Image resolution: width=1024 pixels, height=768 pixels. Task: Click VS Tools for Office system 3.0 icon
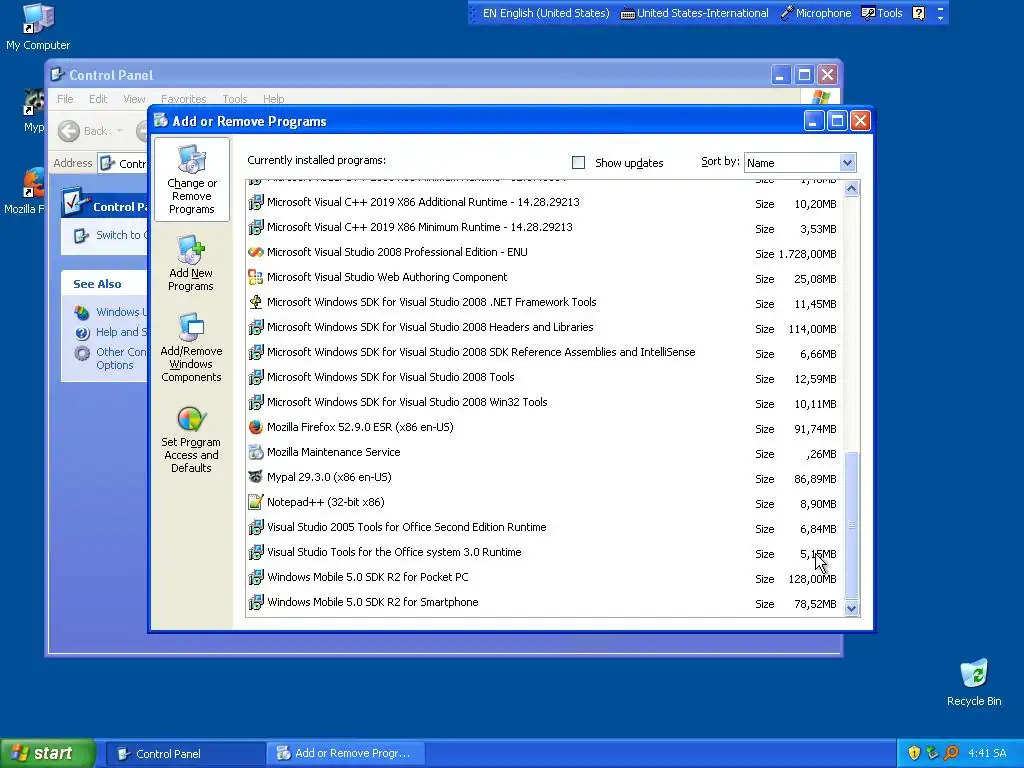[x=256, y=552]
